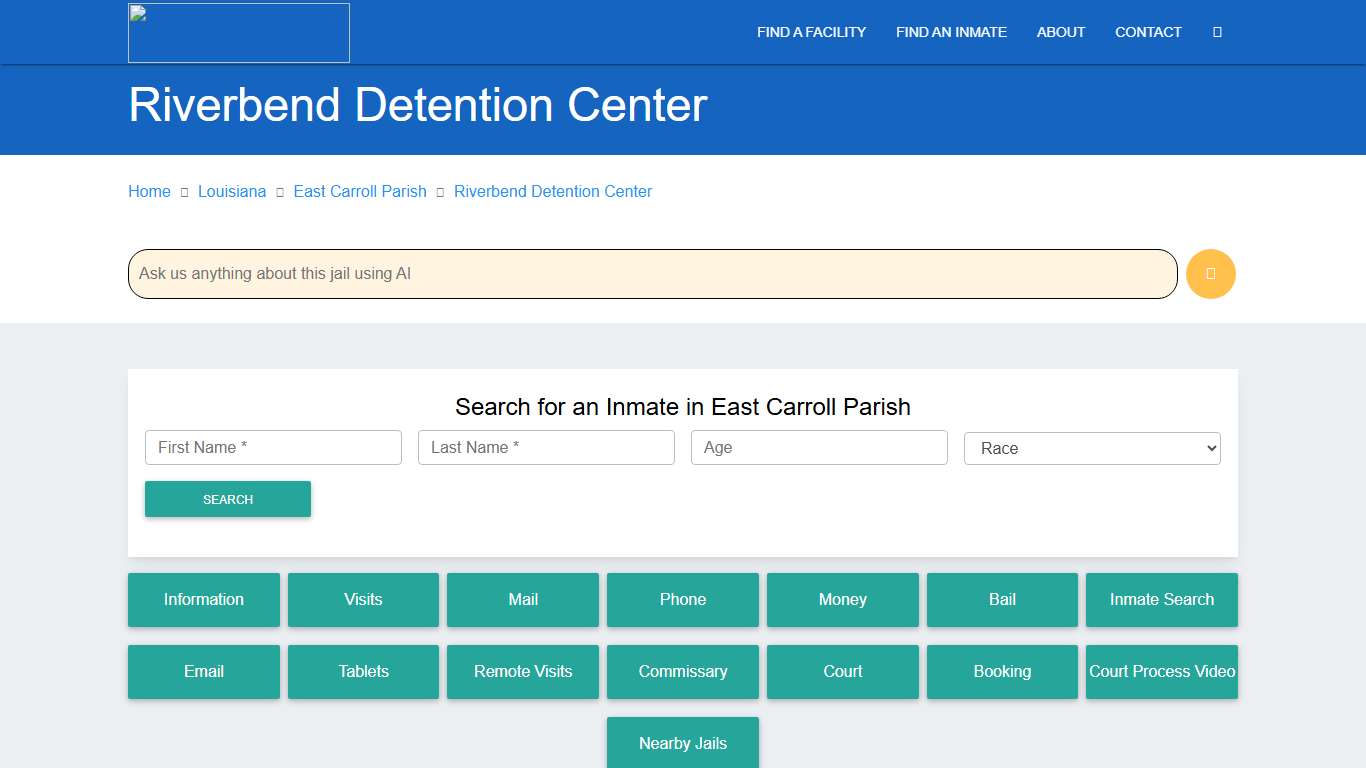
Task: Click the site logo image
Action: pyautogui.click(x=238, y=32)
